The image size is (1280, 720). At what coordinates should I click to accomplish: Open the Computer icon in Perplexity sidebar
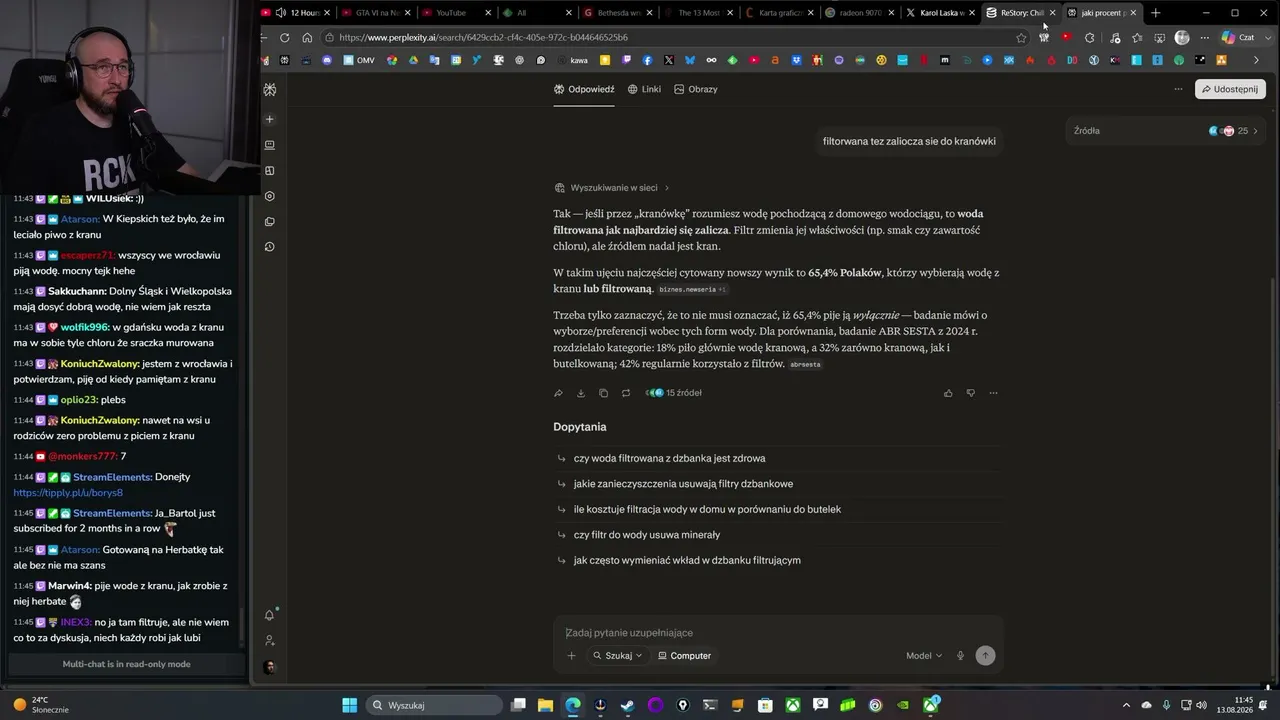point(269,145)
